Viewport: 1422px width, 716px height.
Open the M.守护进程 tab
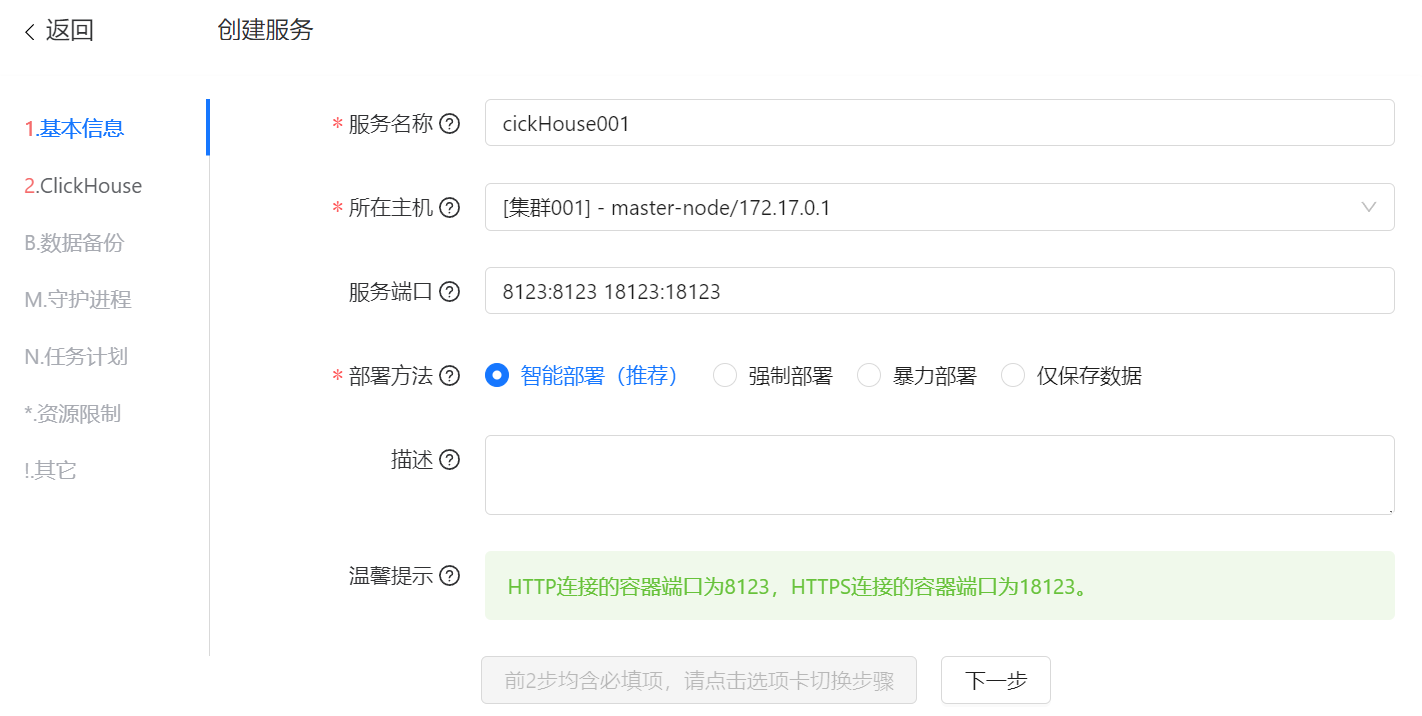coord(78,299)
